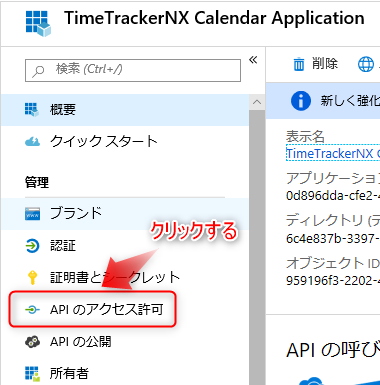
Task: Collapse the sidebar with double chevron
Action: click(253, 60)
